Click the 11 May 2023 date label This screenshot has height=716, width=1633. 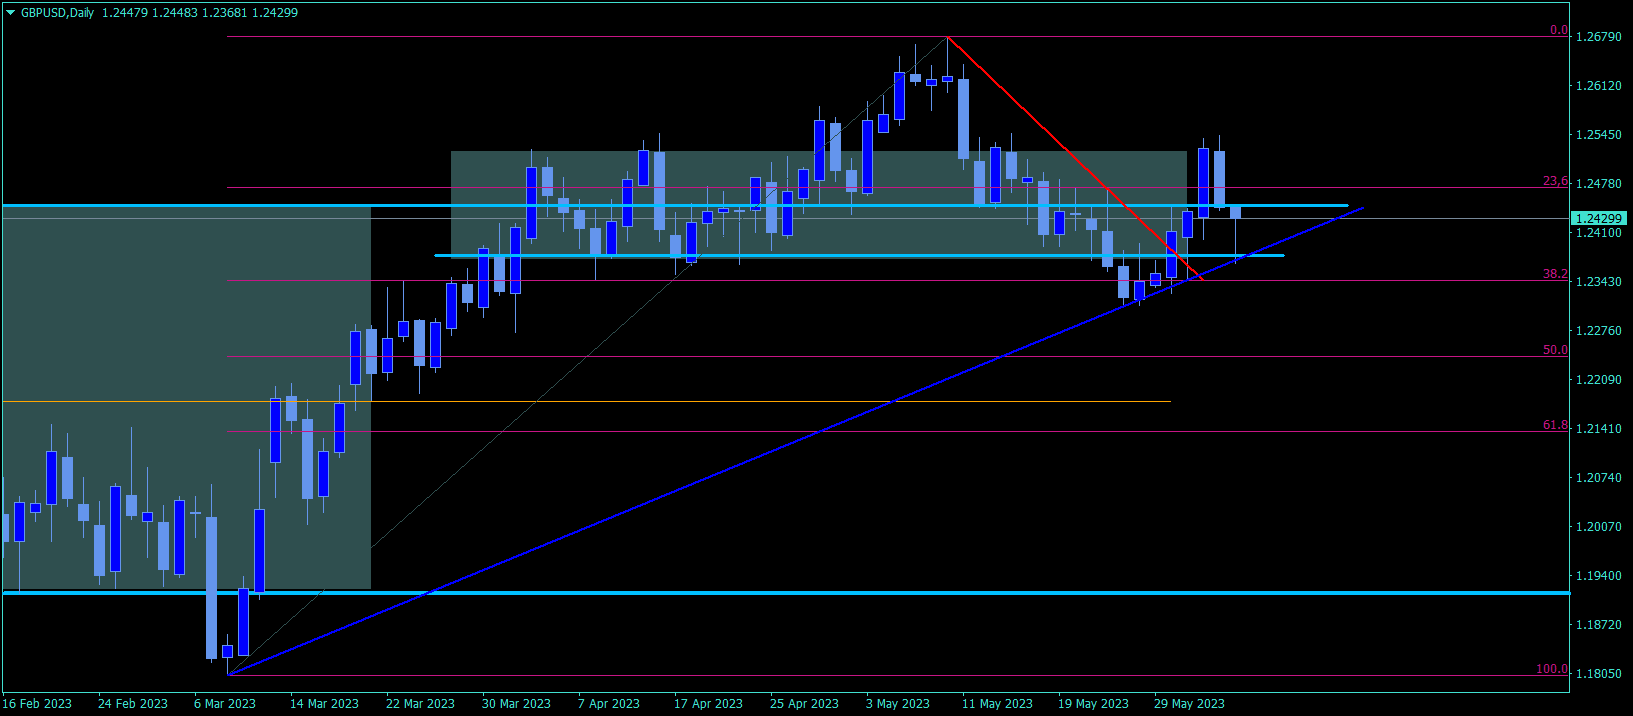(997, 704)
